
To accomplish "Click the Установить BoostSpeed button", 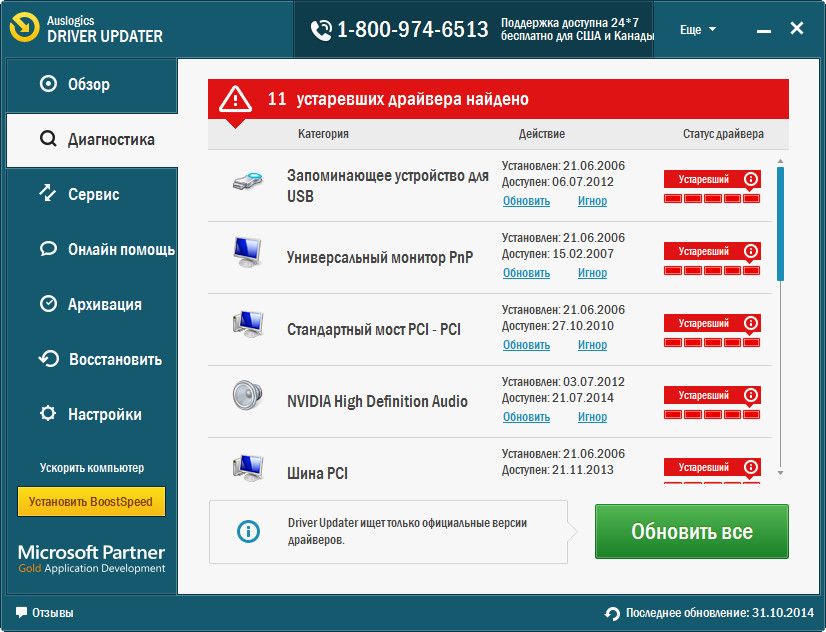I will coord(91,501).
